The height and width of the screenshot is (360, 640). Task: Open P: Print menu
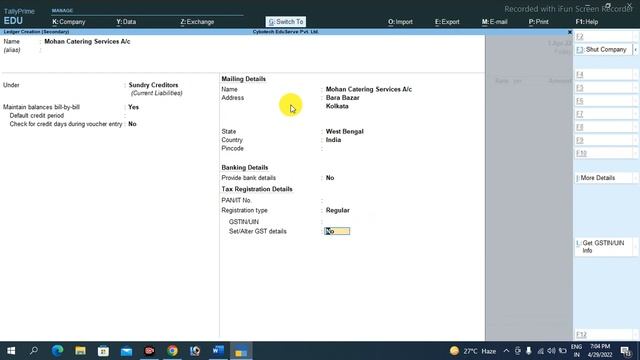pyautogui.click(x=538, y=22)
